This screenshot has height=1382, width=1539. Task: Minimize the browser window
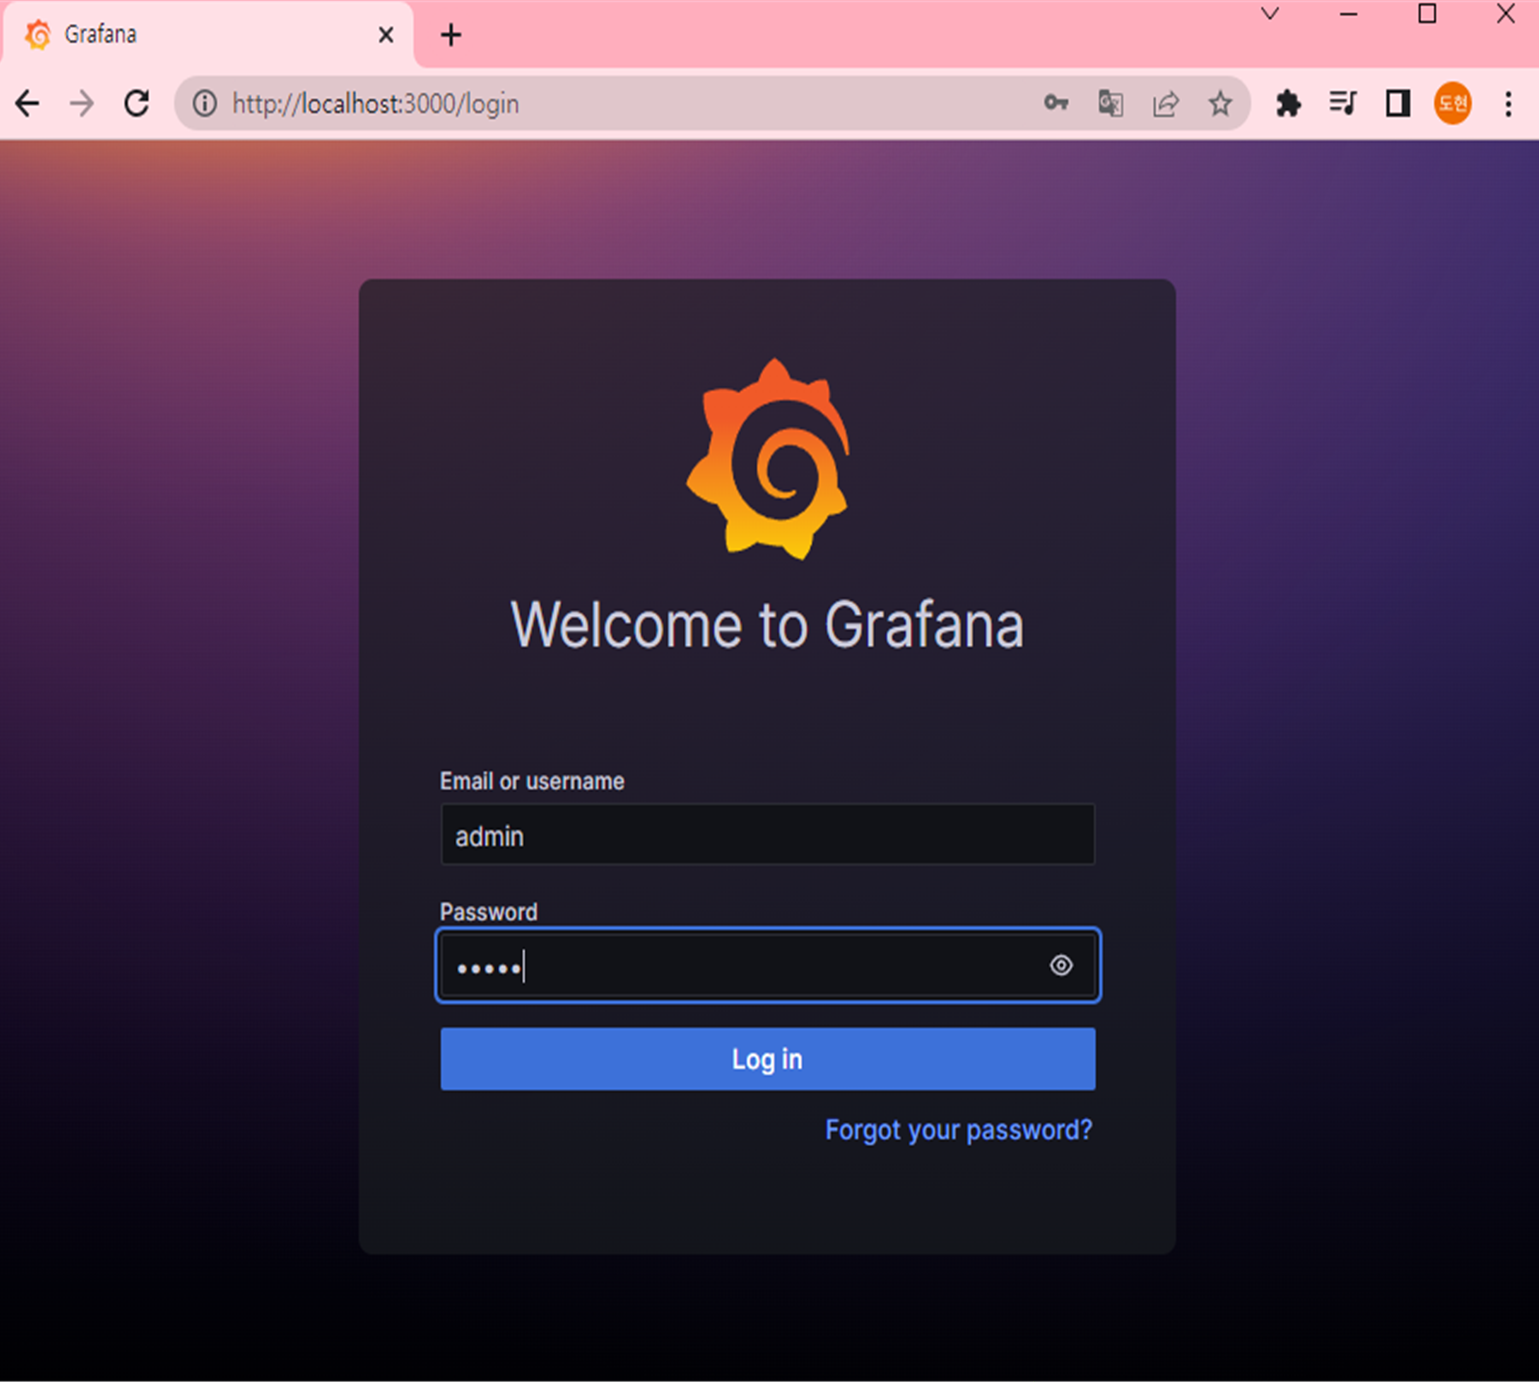(1348, 14)
